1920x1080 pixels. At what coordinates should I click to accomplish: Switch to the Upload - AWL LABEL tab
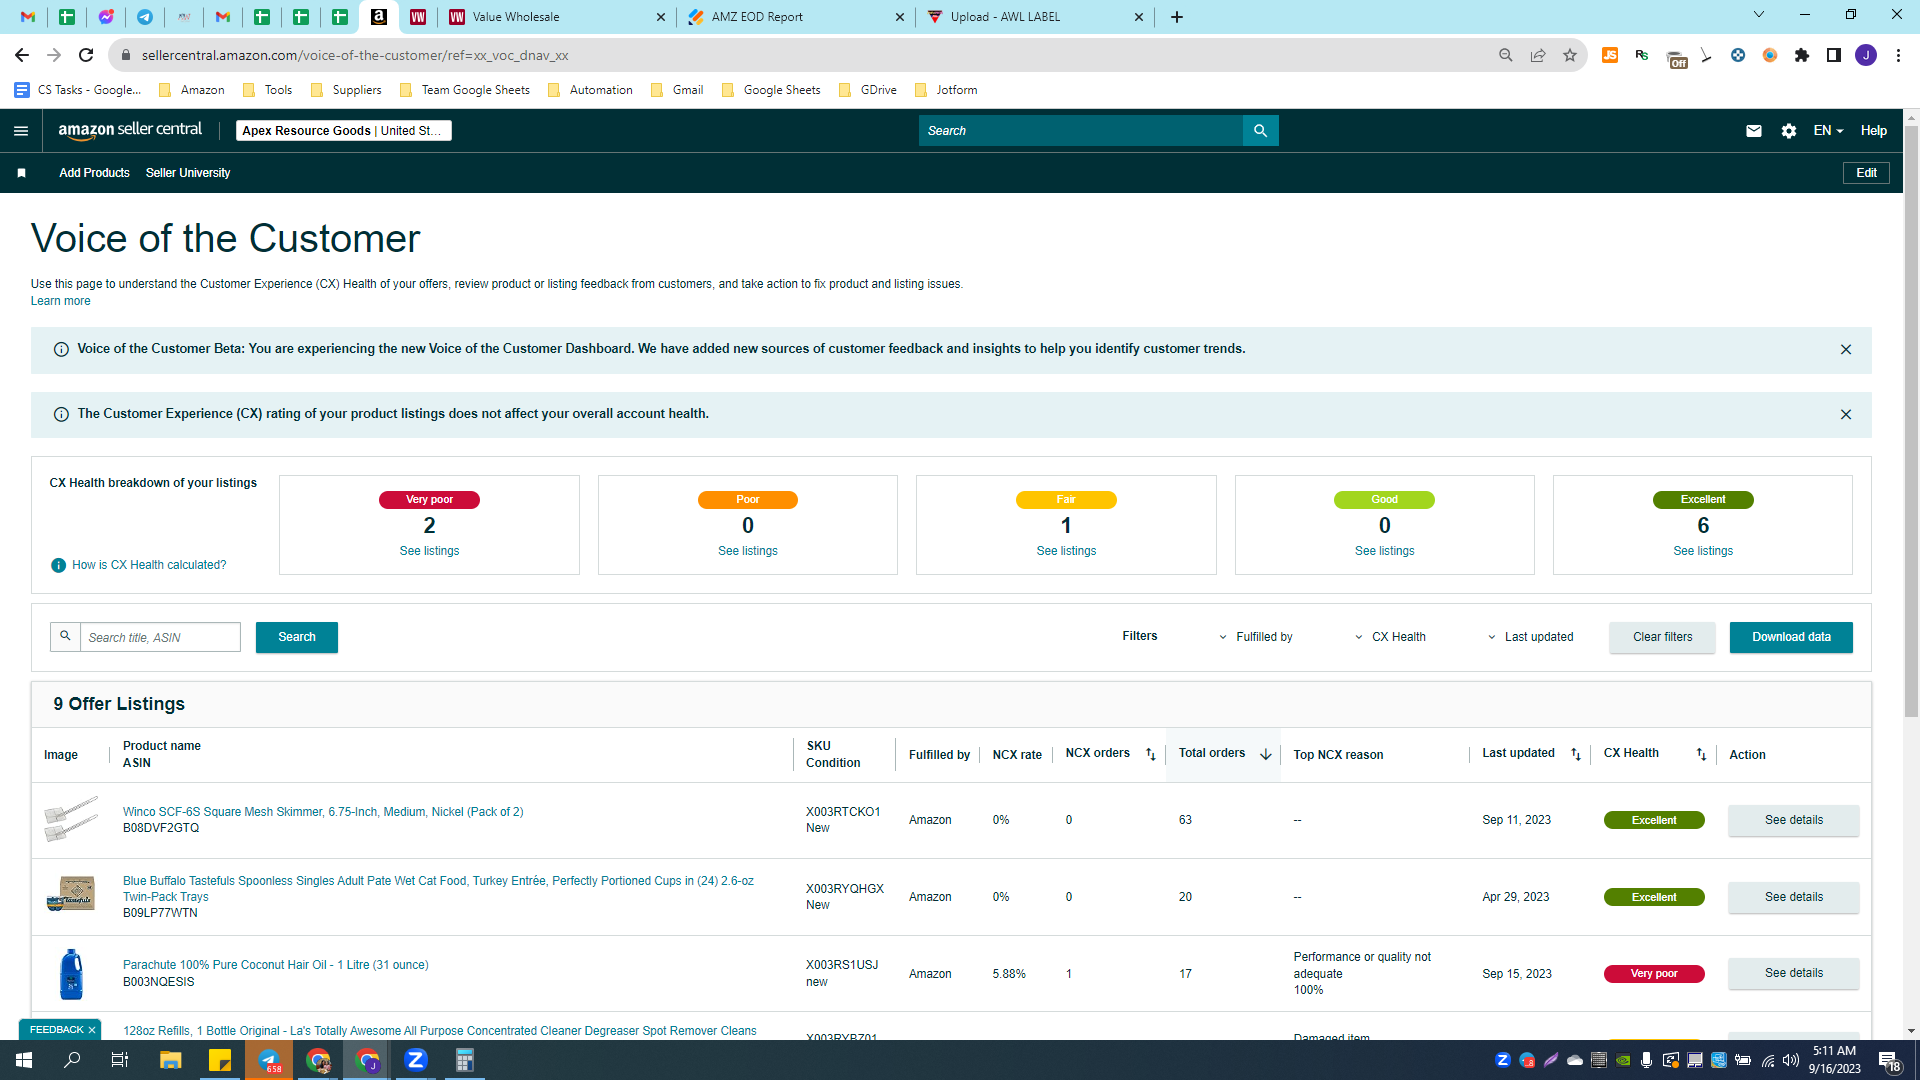pos(1035,17)
